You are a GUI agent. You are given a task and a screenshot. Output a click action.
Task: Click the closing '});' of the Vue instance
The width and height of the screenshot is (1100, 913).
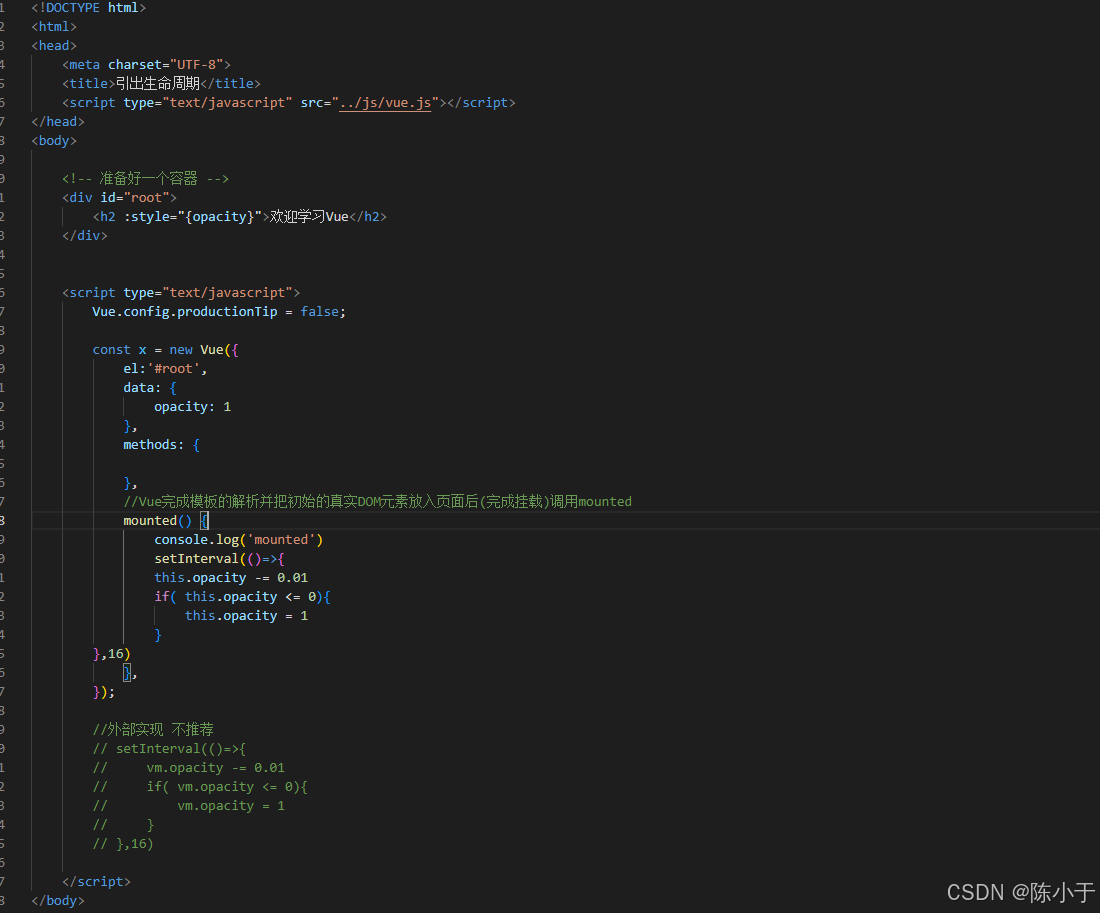(104, 691)
